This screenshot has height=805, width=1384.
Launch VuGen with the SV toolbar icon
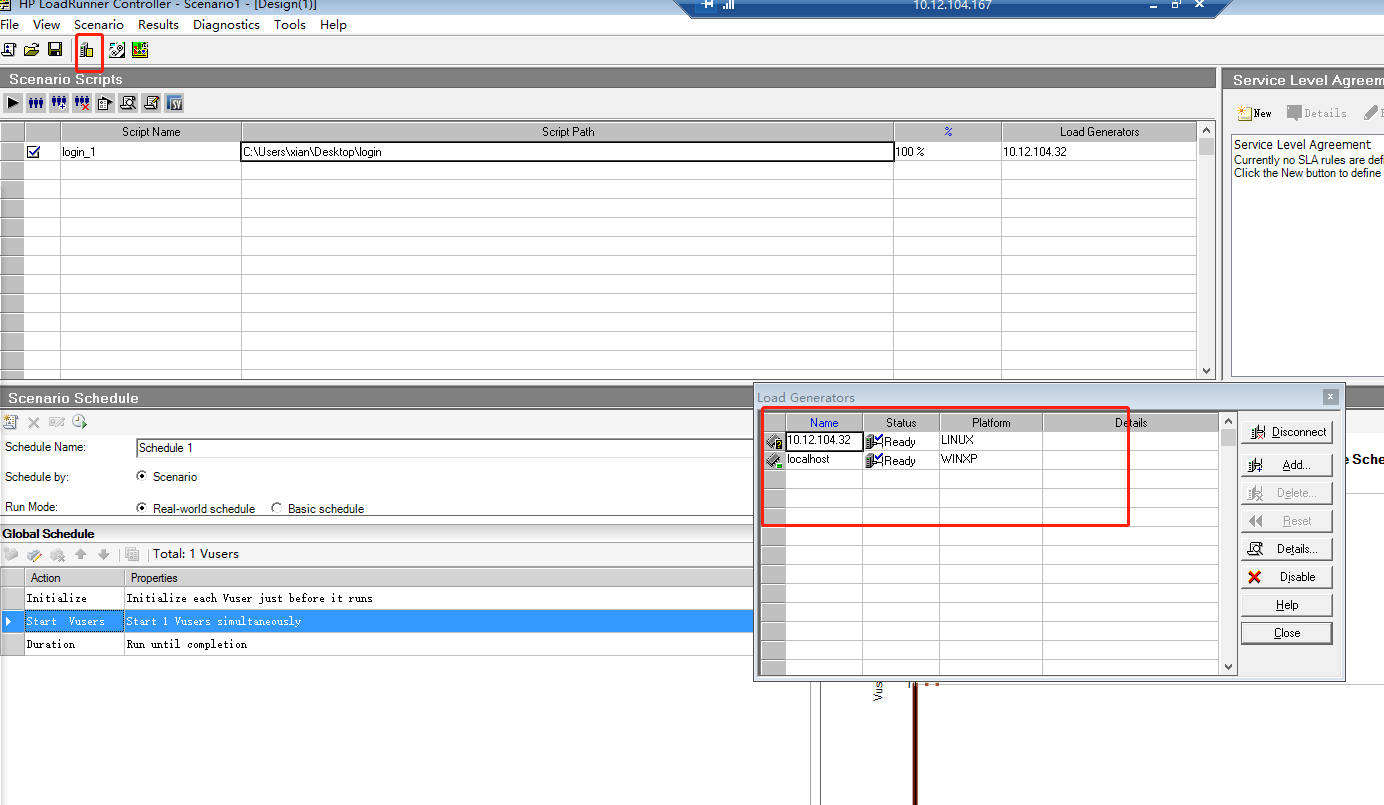(x=174, y=102)
